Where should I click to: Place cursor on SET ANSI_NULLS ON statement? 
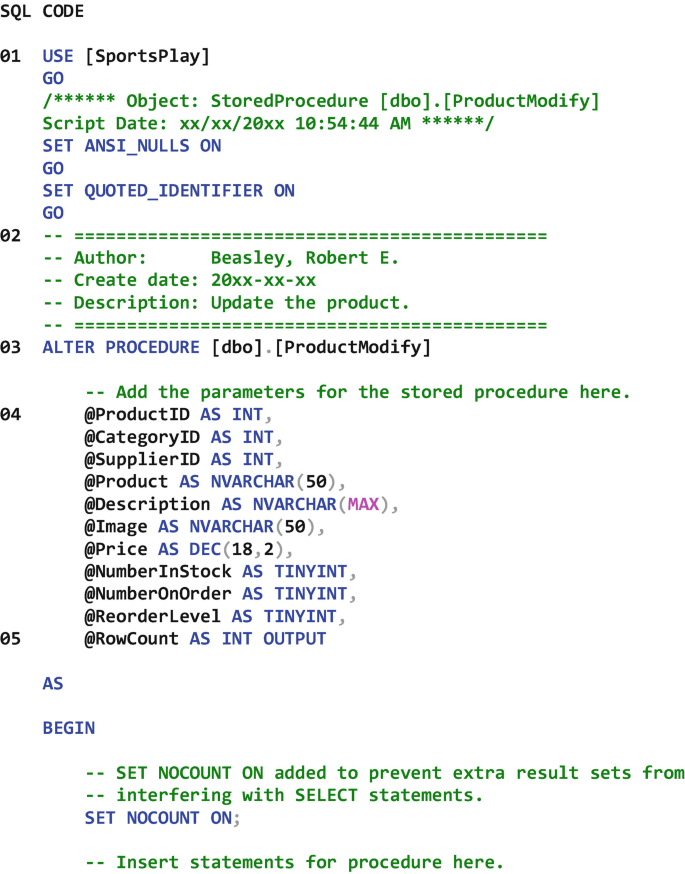click(131, 146)
